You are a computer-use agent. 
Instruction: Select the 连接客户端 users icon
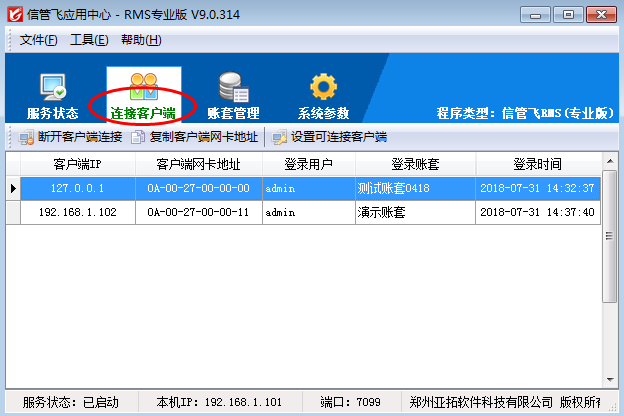click(143, 88)
